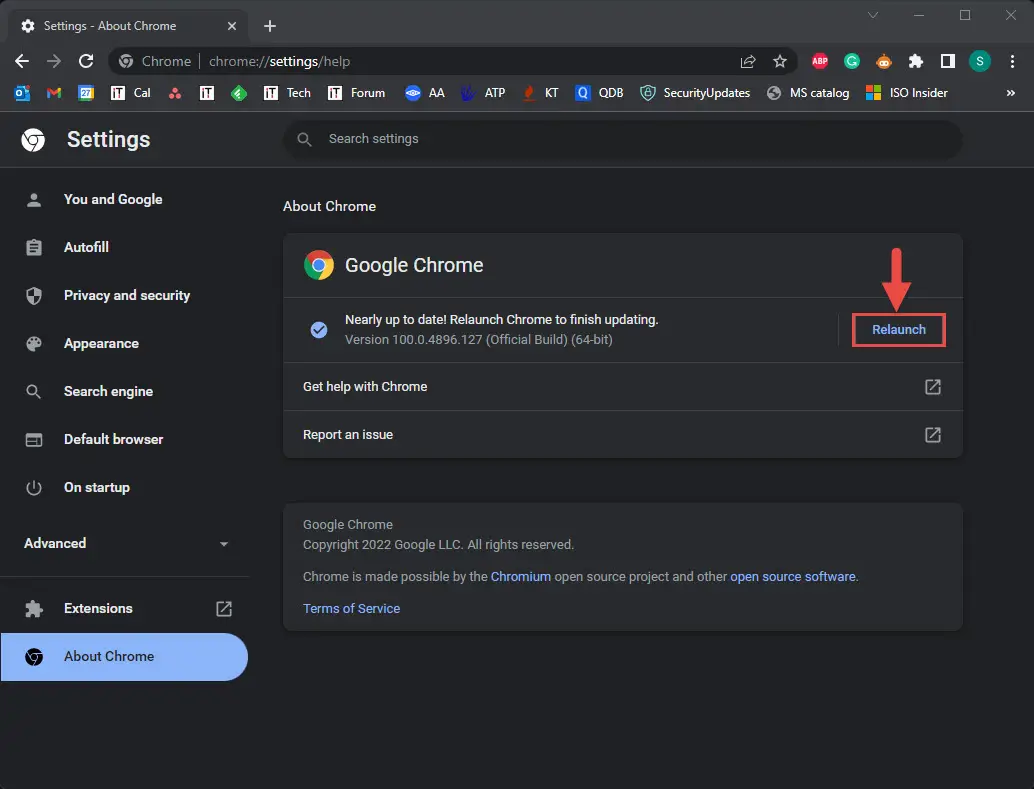
Task: Follow the Chromium link
Action: [520, 577]
